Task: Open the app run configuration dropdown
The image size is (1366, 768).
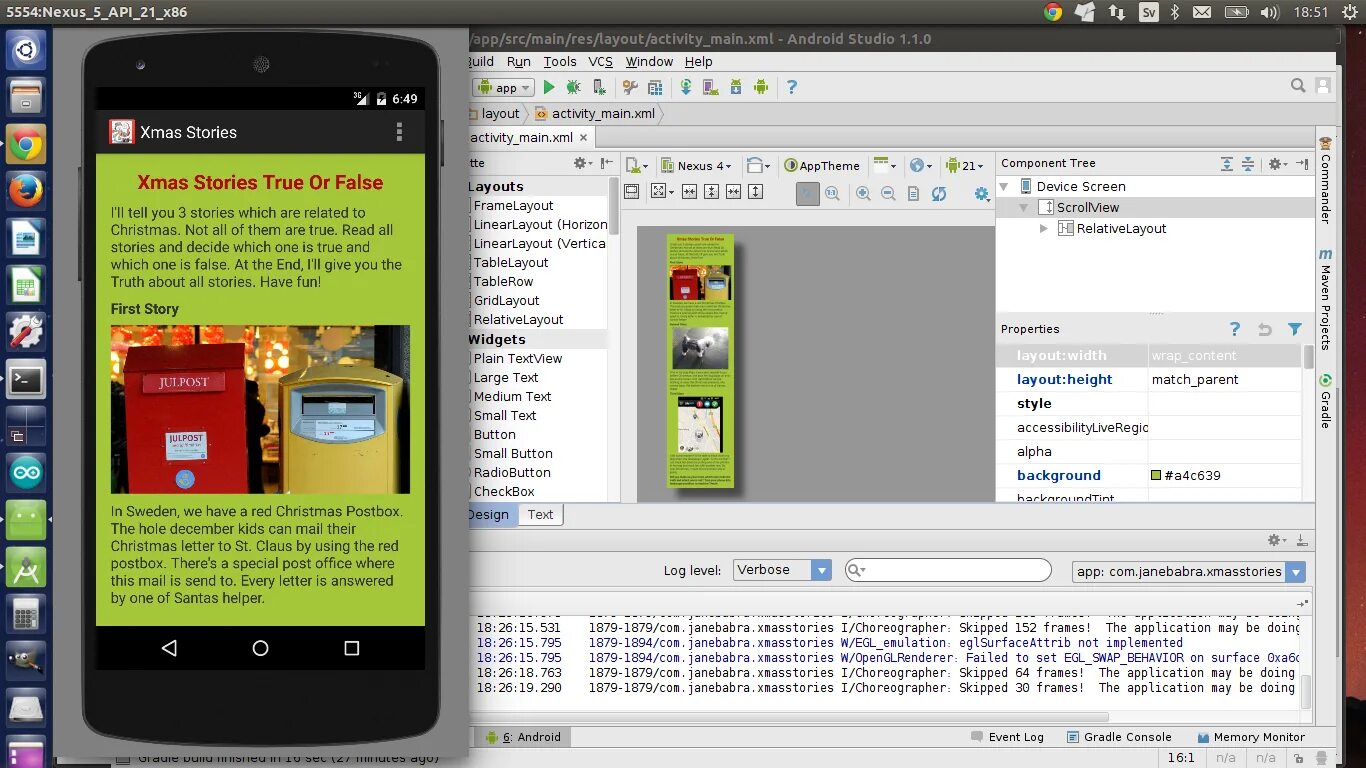Action: click(504, 88)
